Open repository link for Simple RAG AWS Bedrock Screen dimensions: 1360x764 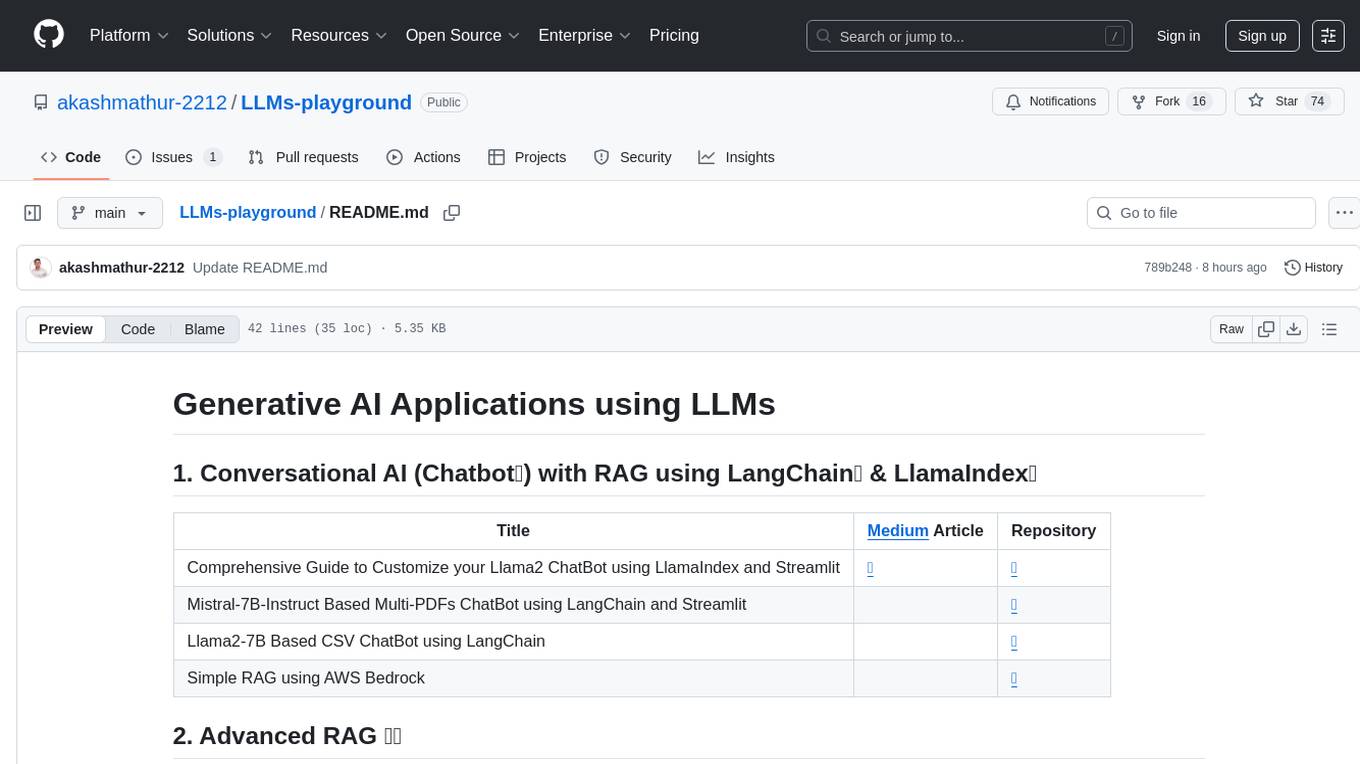pos(1014,678)
